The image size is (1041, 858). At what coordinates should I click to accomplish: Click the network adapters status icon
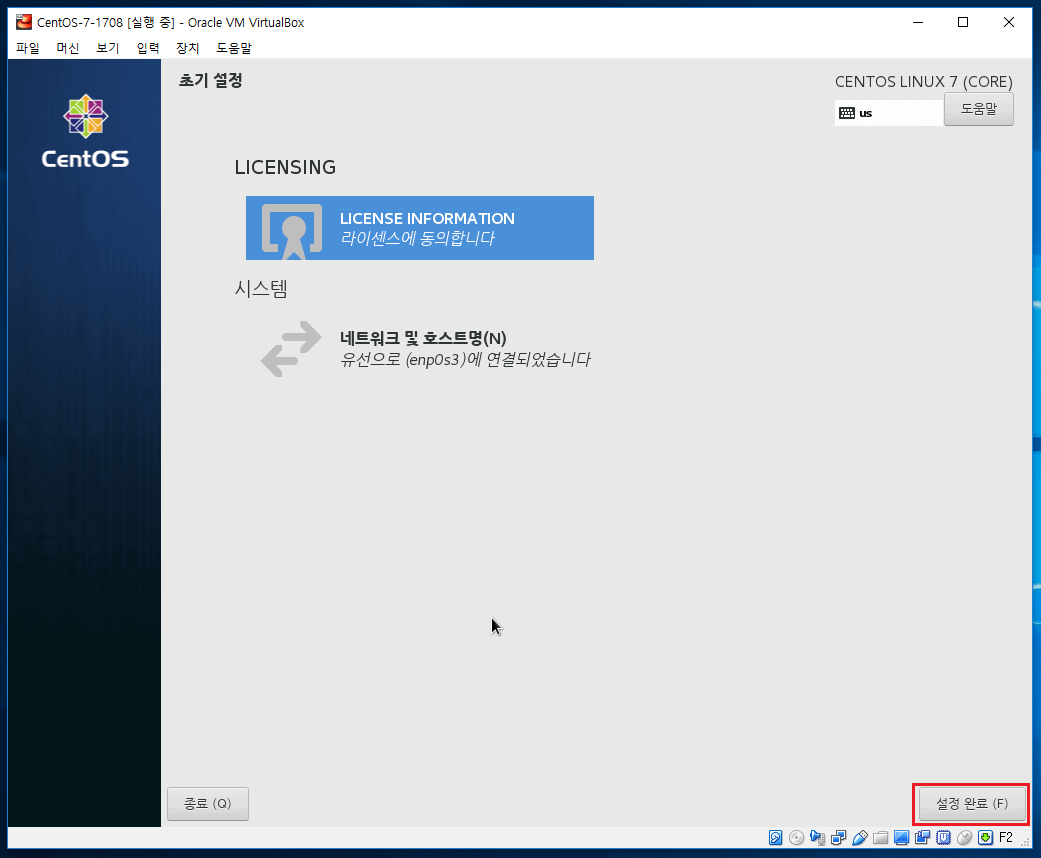839,838
